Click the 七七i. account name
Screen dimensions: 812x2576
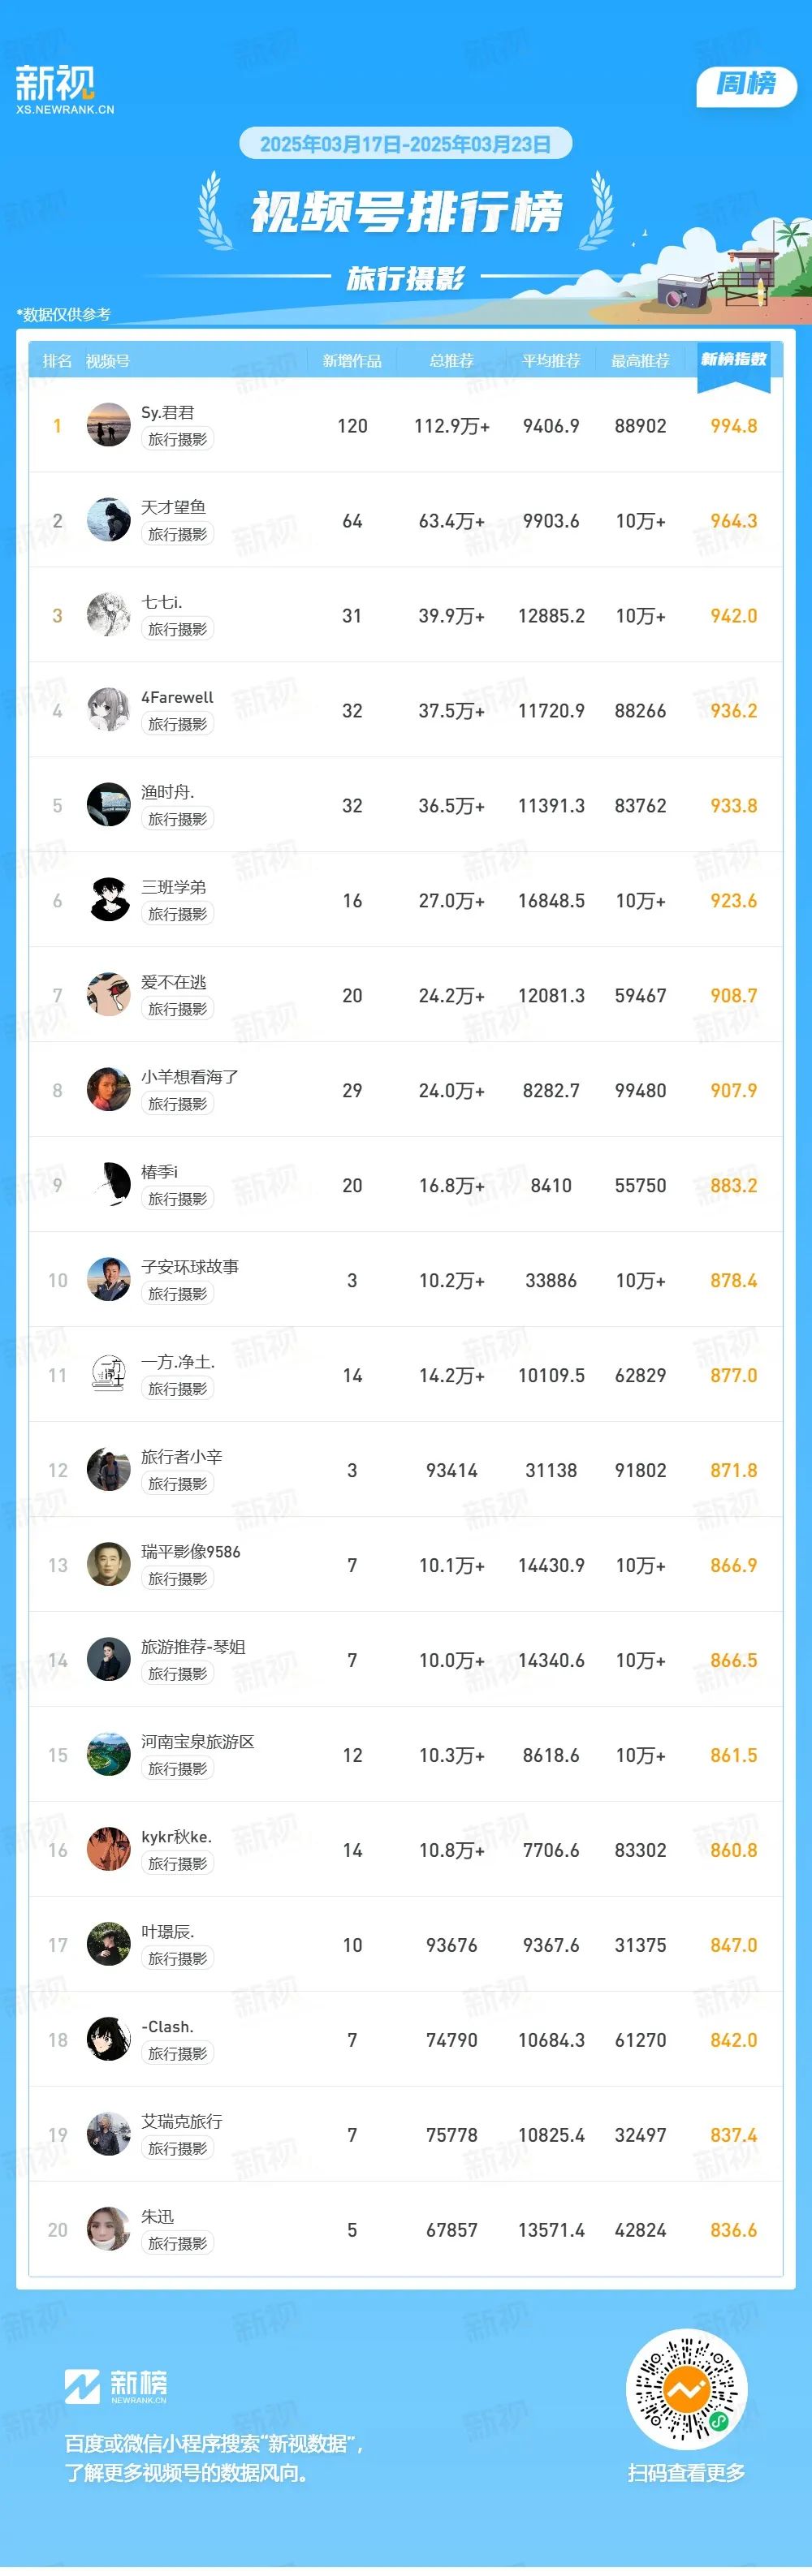162,602
